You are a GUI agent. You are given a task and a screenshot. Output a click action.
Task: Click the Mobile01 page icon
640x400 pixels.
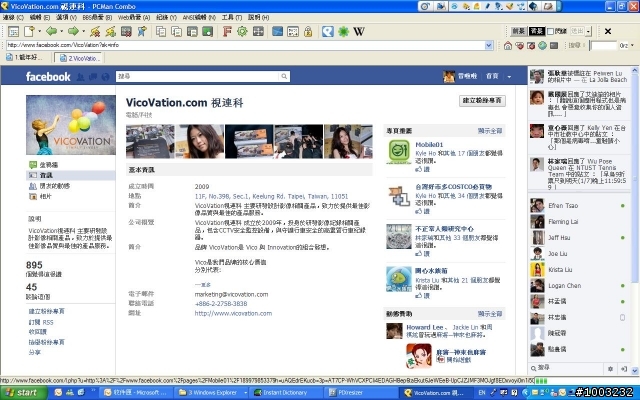pos(399,152)
